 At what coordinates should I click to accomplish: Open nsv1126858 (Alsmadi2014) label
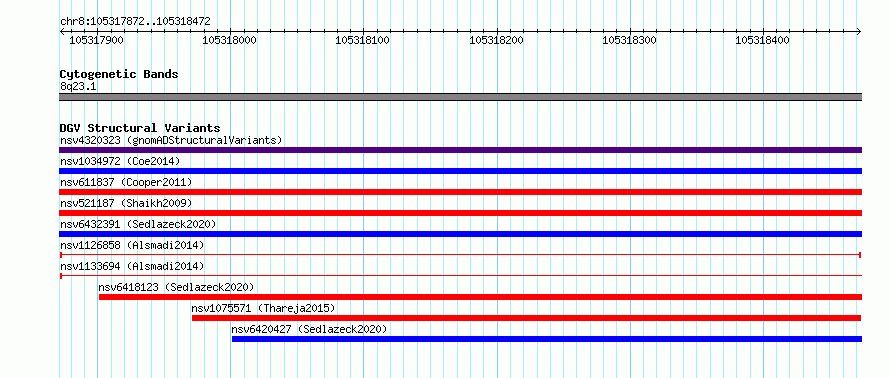click(x=132, y=245)
